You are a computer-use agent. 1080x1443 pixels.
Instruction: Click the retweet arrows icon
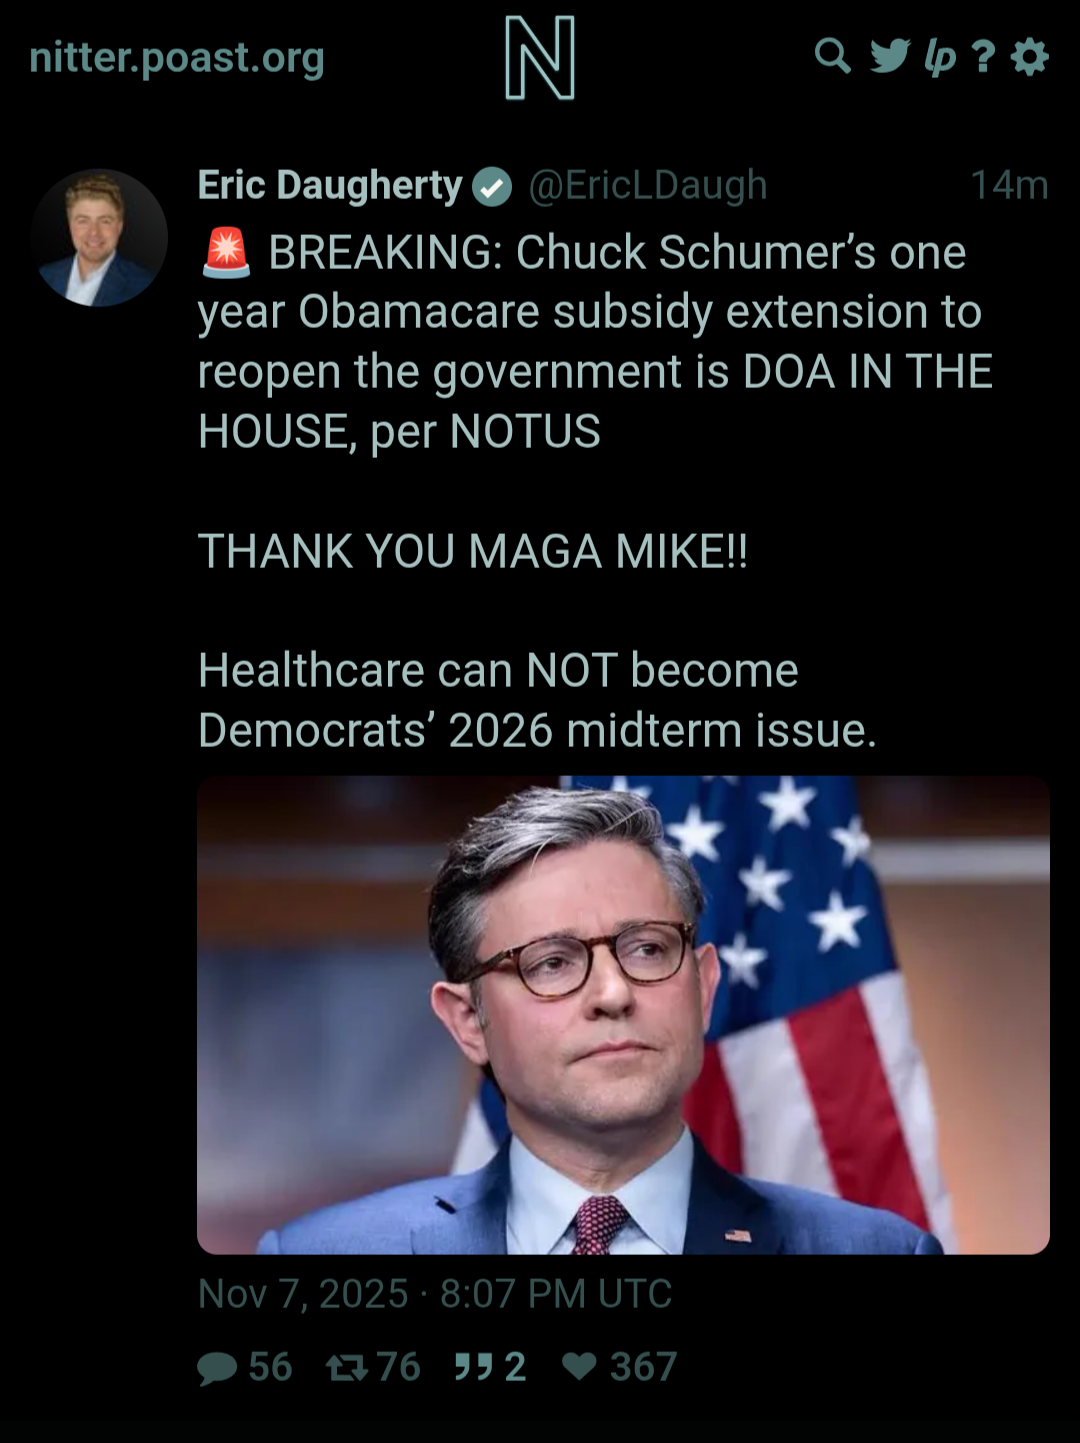[x=347, y=1367]
